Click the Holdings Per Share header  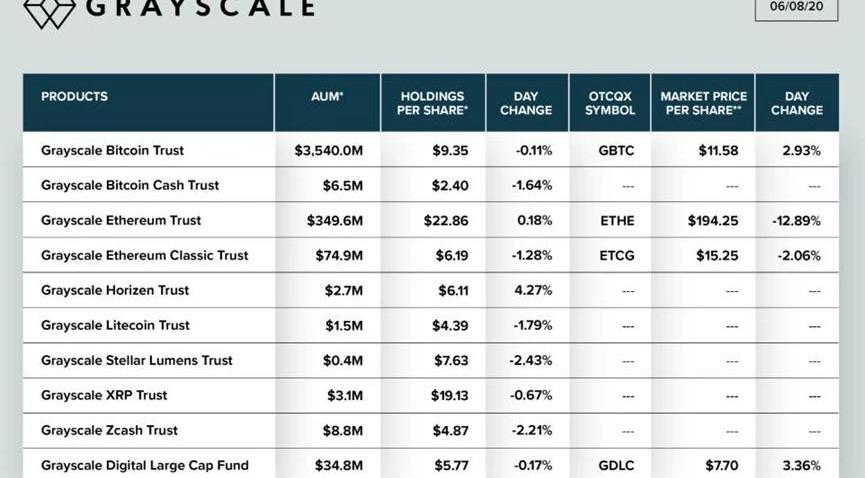click(x=433, y=103)
